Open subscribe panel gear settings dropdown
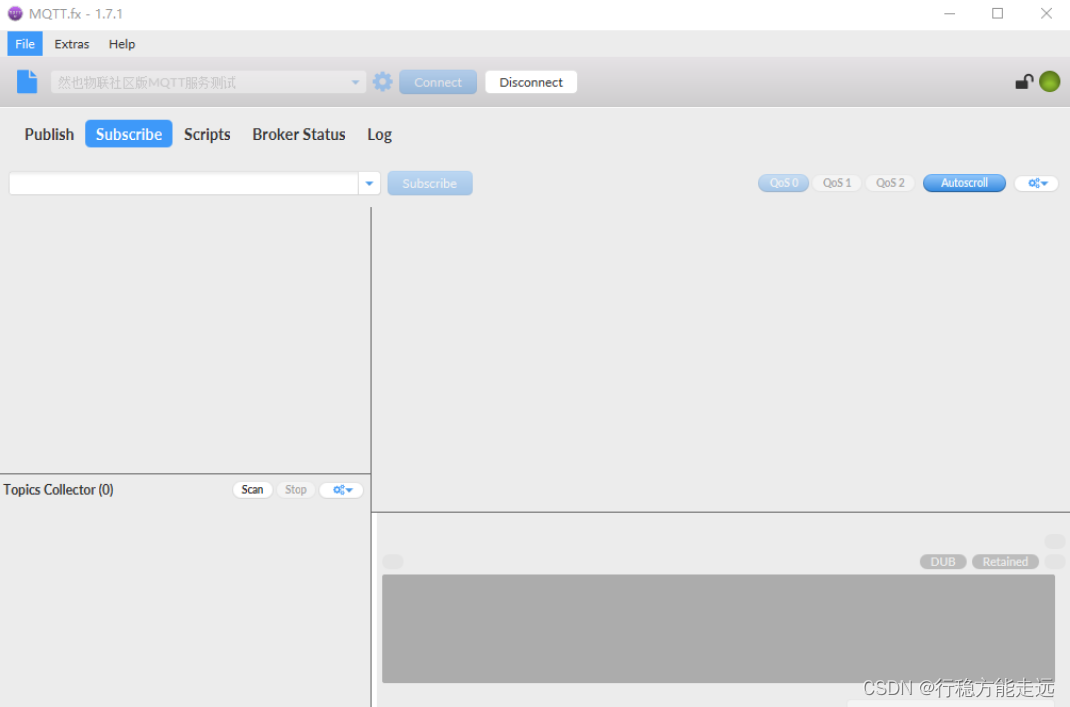The width and height of the screenshot is (1070, 707). tap(1037, 183)
